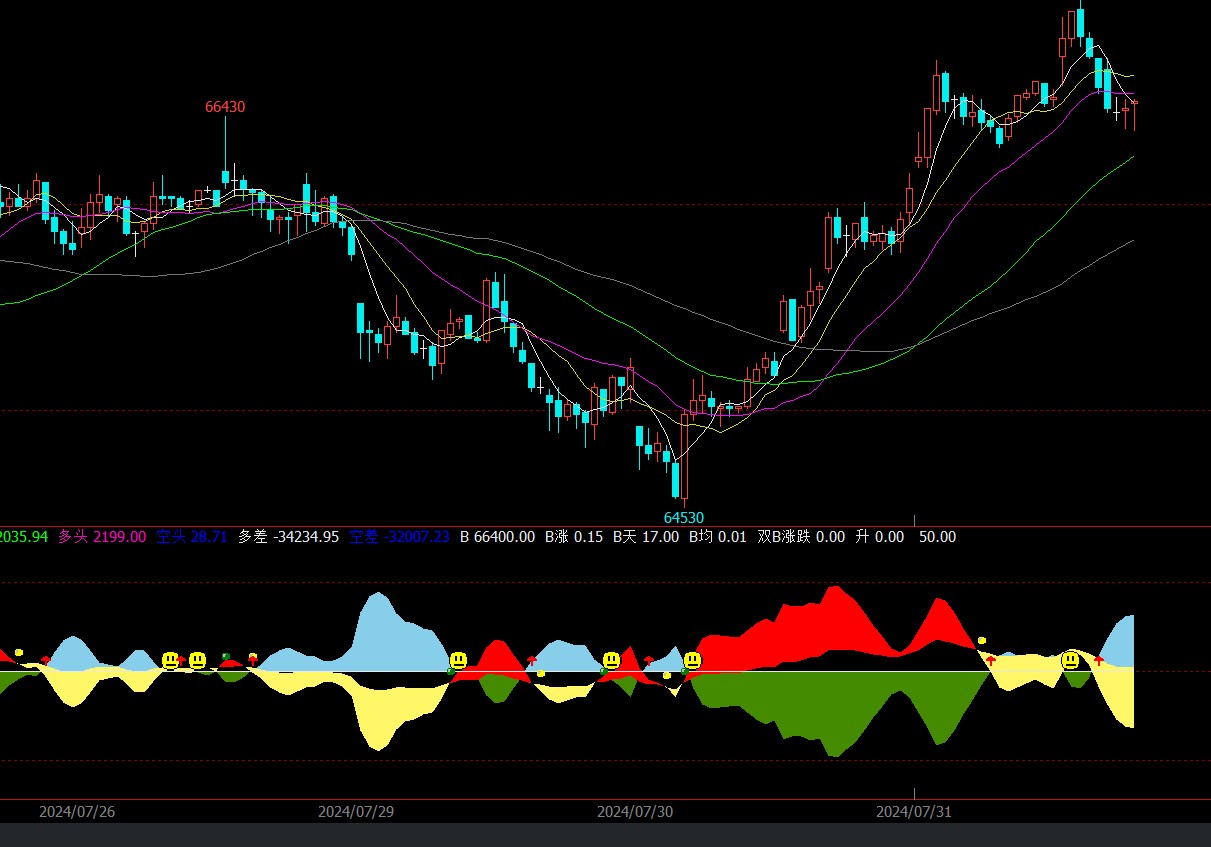Jump to the 2024/07/30 date marker
Image resolution: width=1211 pixels, height=847 pixels.
635,812
